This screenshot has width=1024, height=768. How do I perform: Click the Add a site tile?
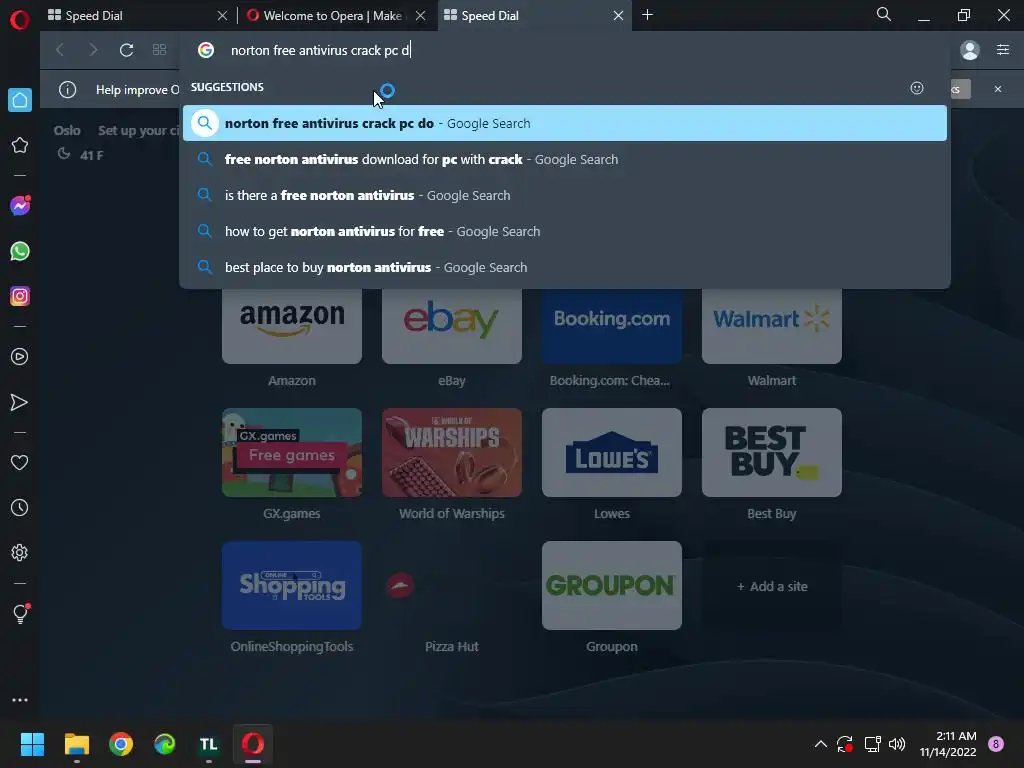point(772,586)
